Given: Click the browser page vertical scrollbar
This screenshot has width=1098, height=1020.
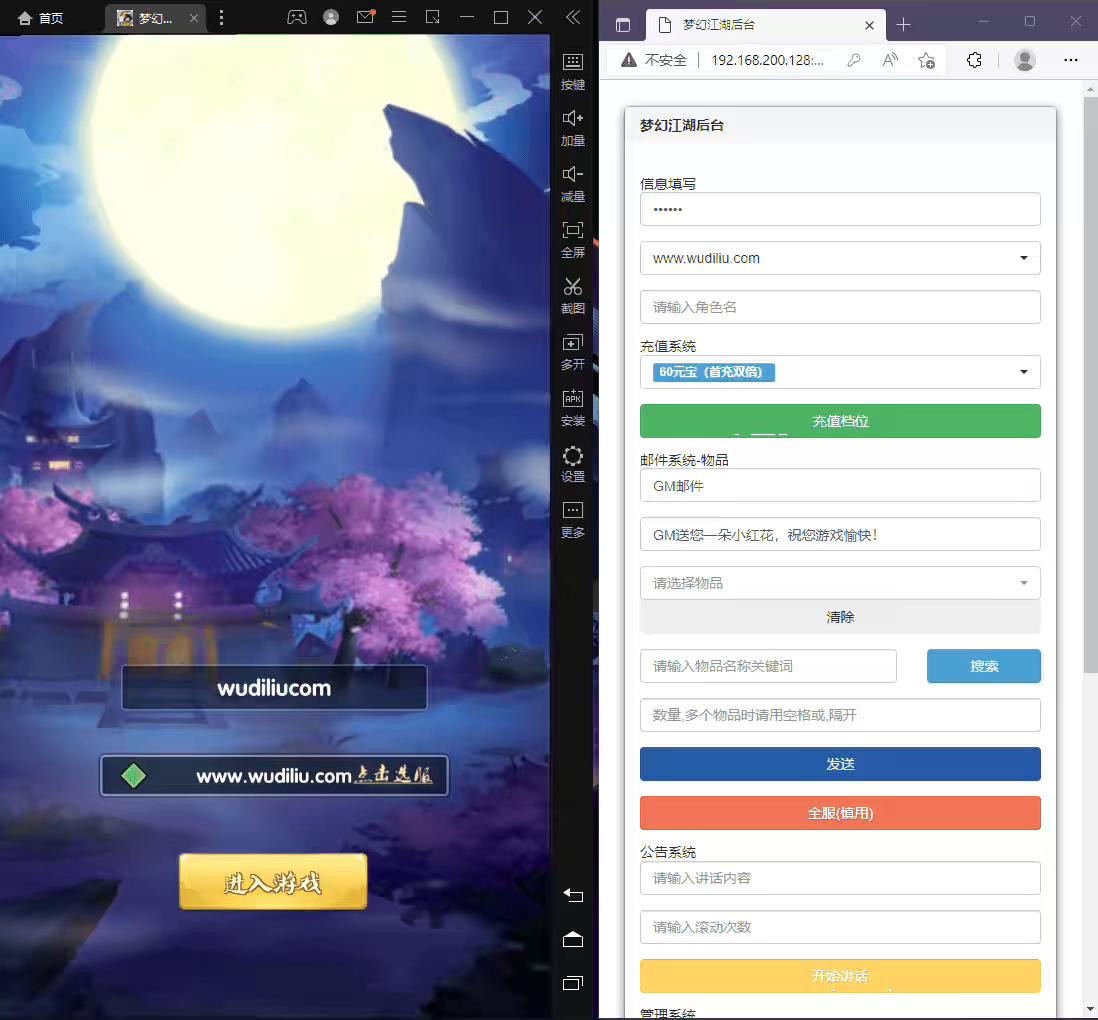Looking at the screenshot, I should [x=1090, y=385].
